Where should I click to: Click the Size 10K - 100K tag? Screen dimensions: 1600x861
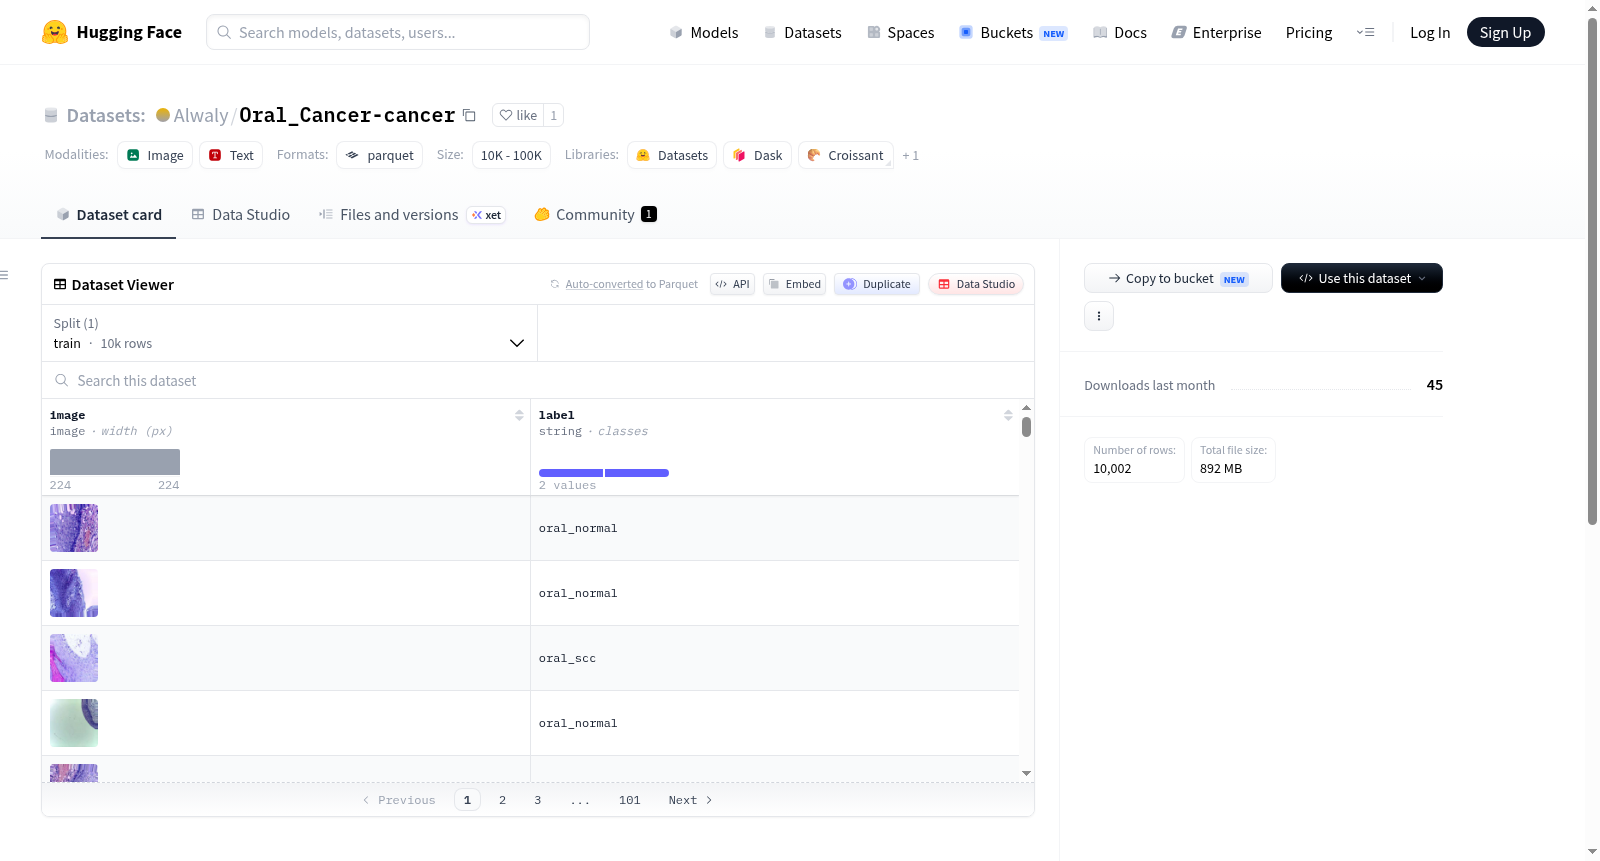pos(511,155)
